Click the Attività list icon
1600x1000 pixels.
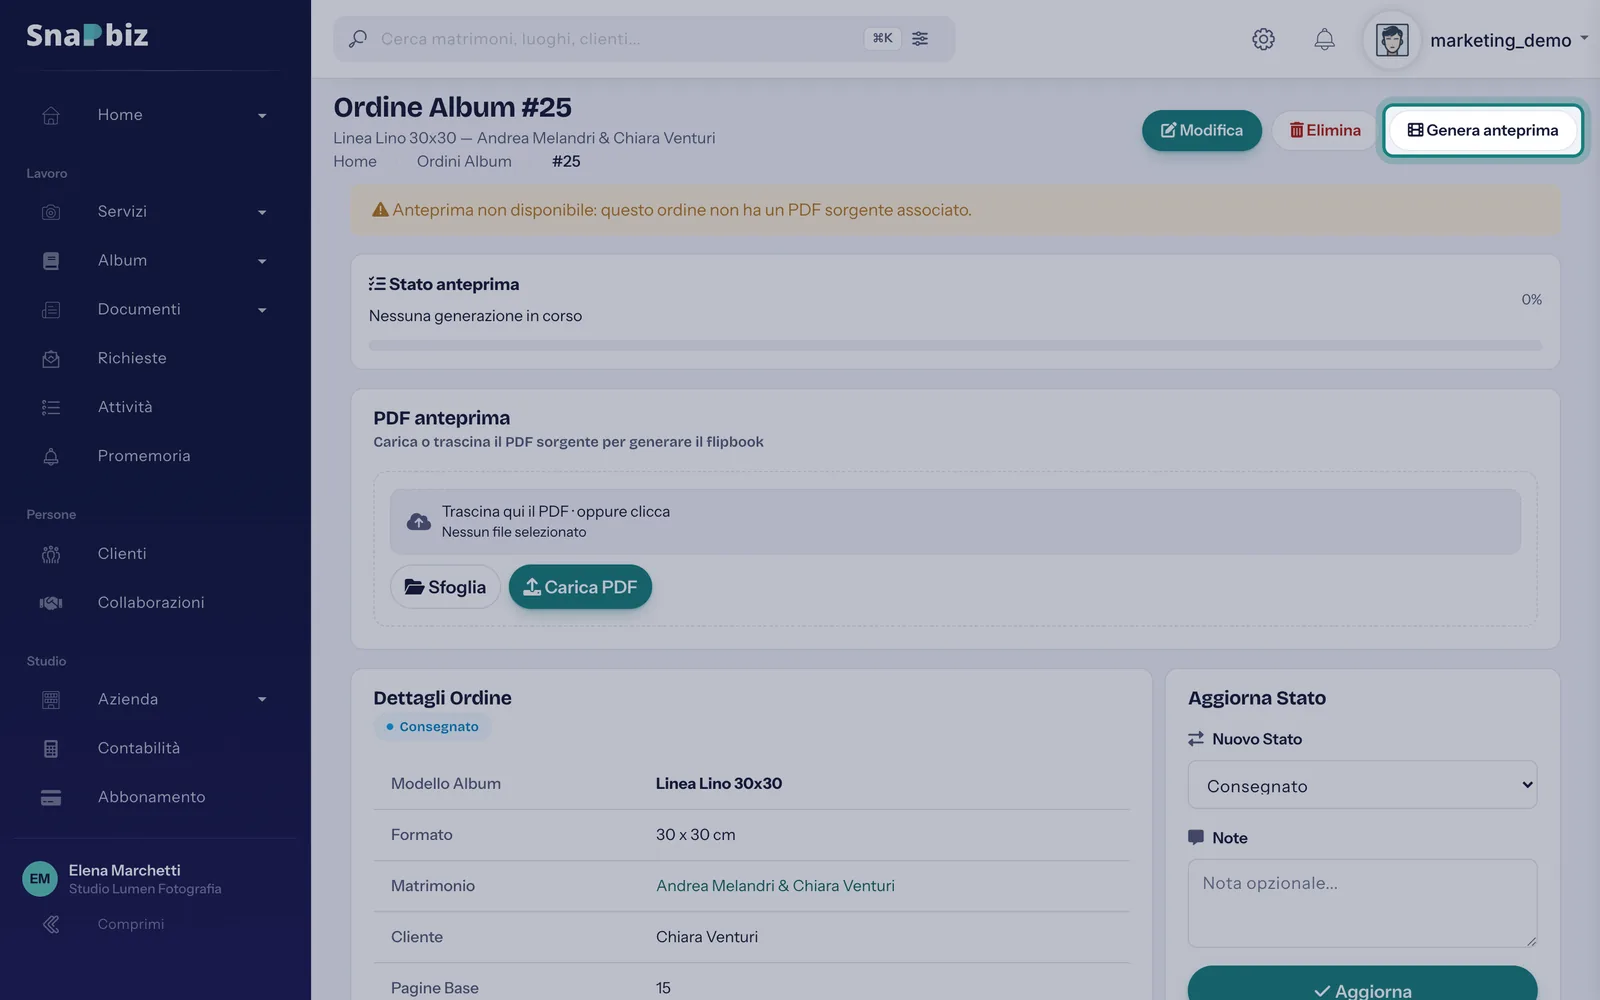click(51, 407)
